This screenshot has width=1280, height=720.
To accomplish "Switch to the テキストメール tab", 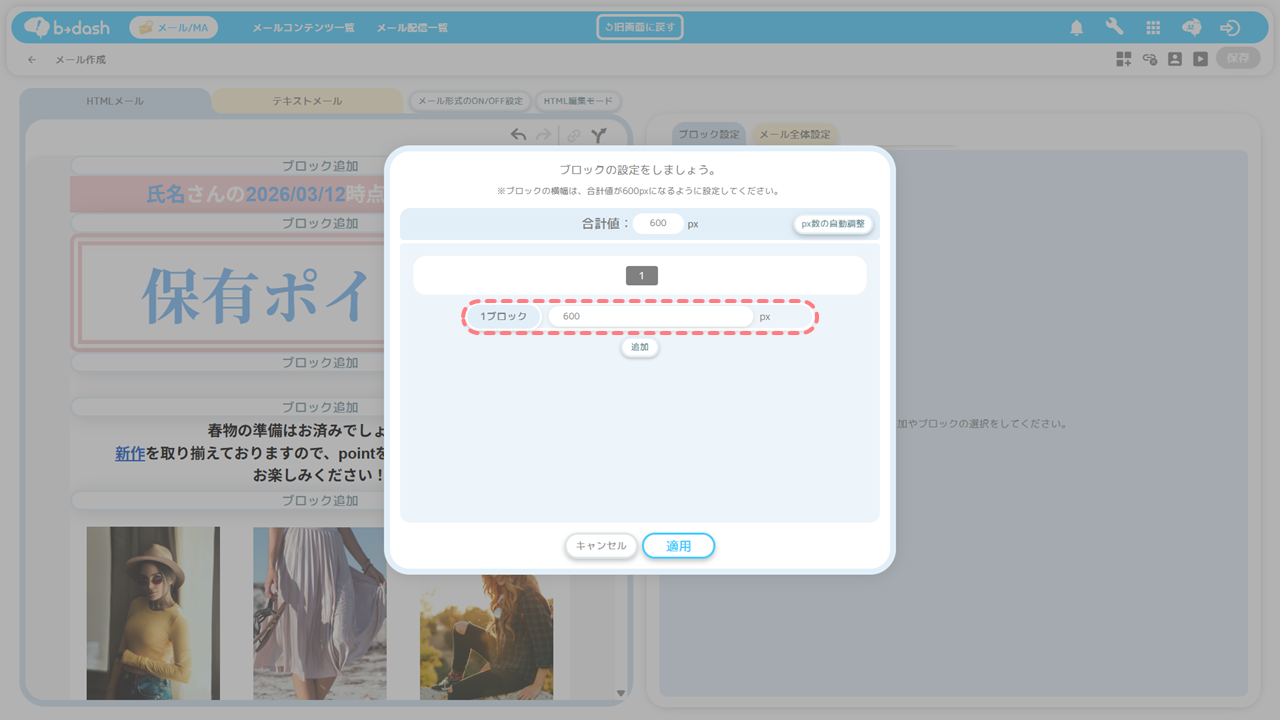I will [307, 101].
